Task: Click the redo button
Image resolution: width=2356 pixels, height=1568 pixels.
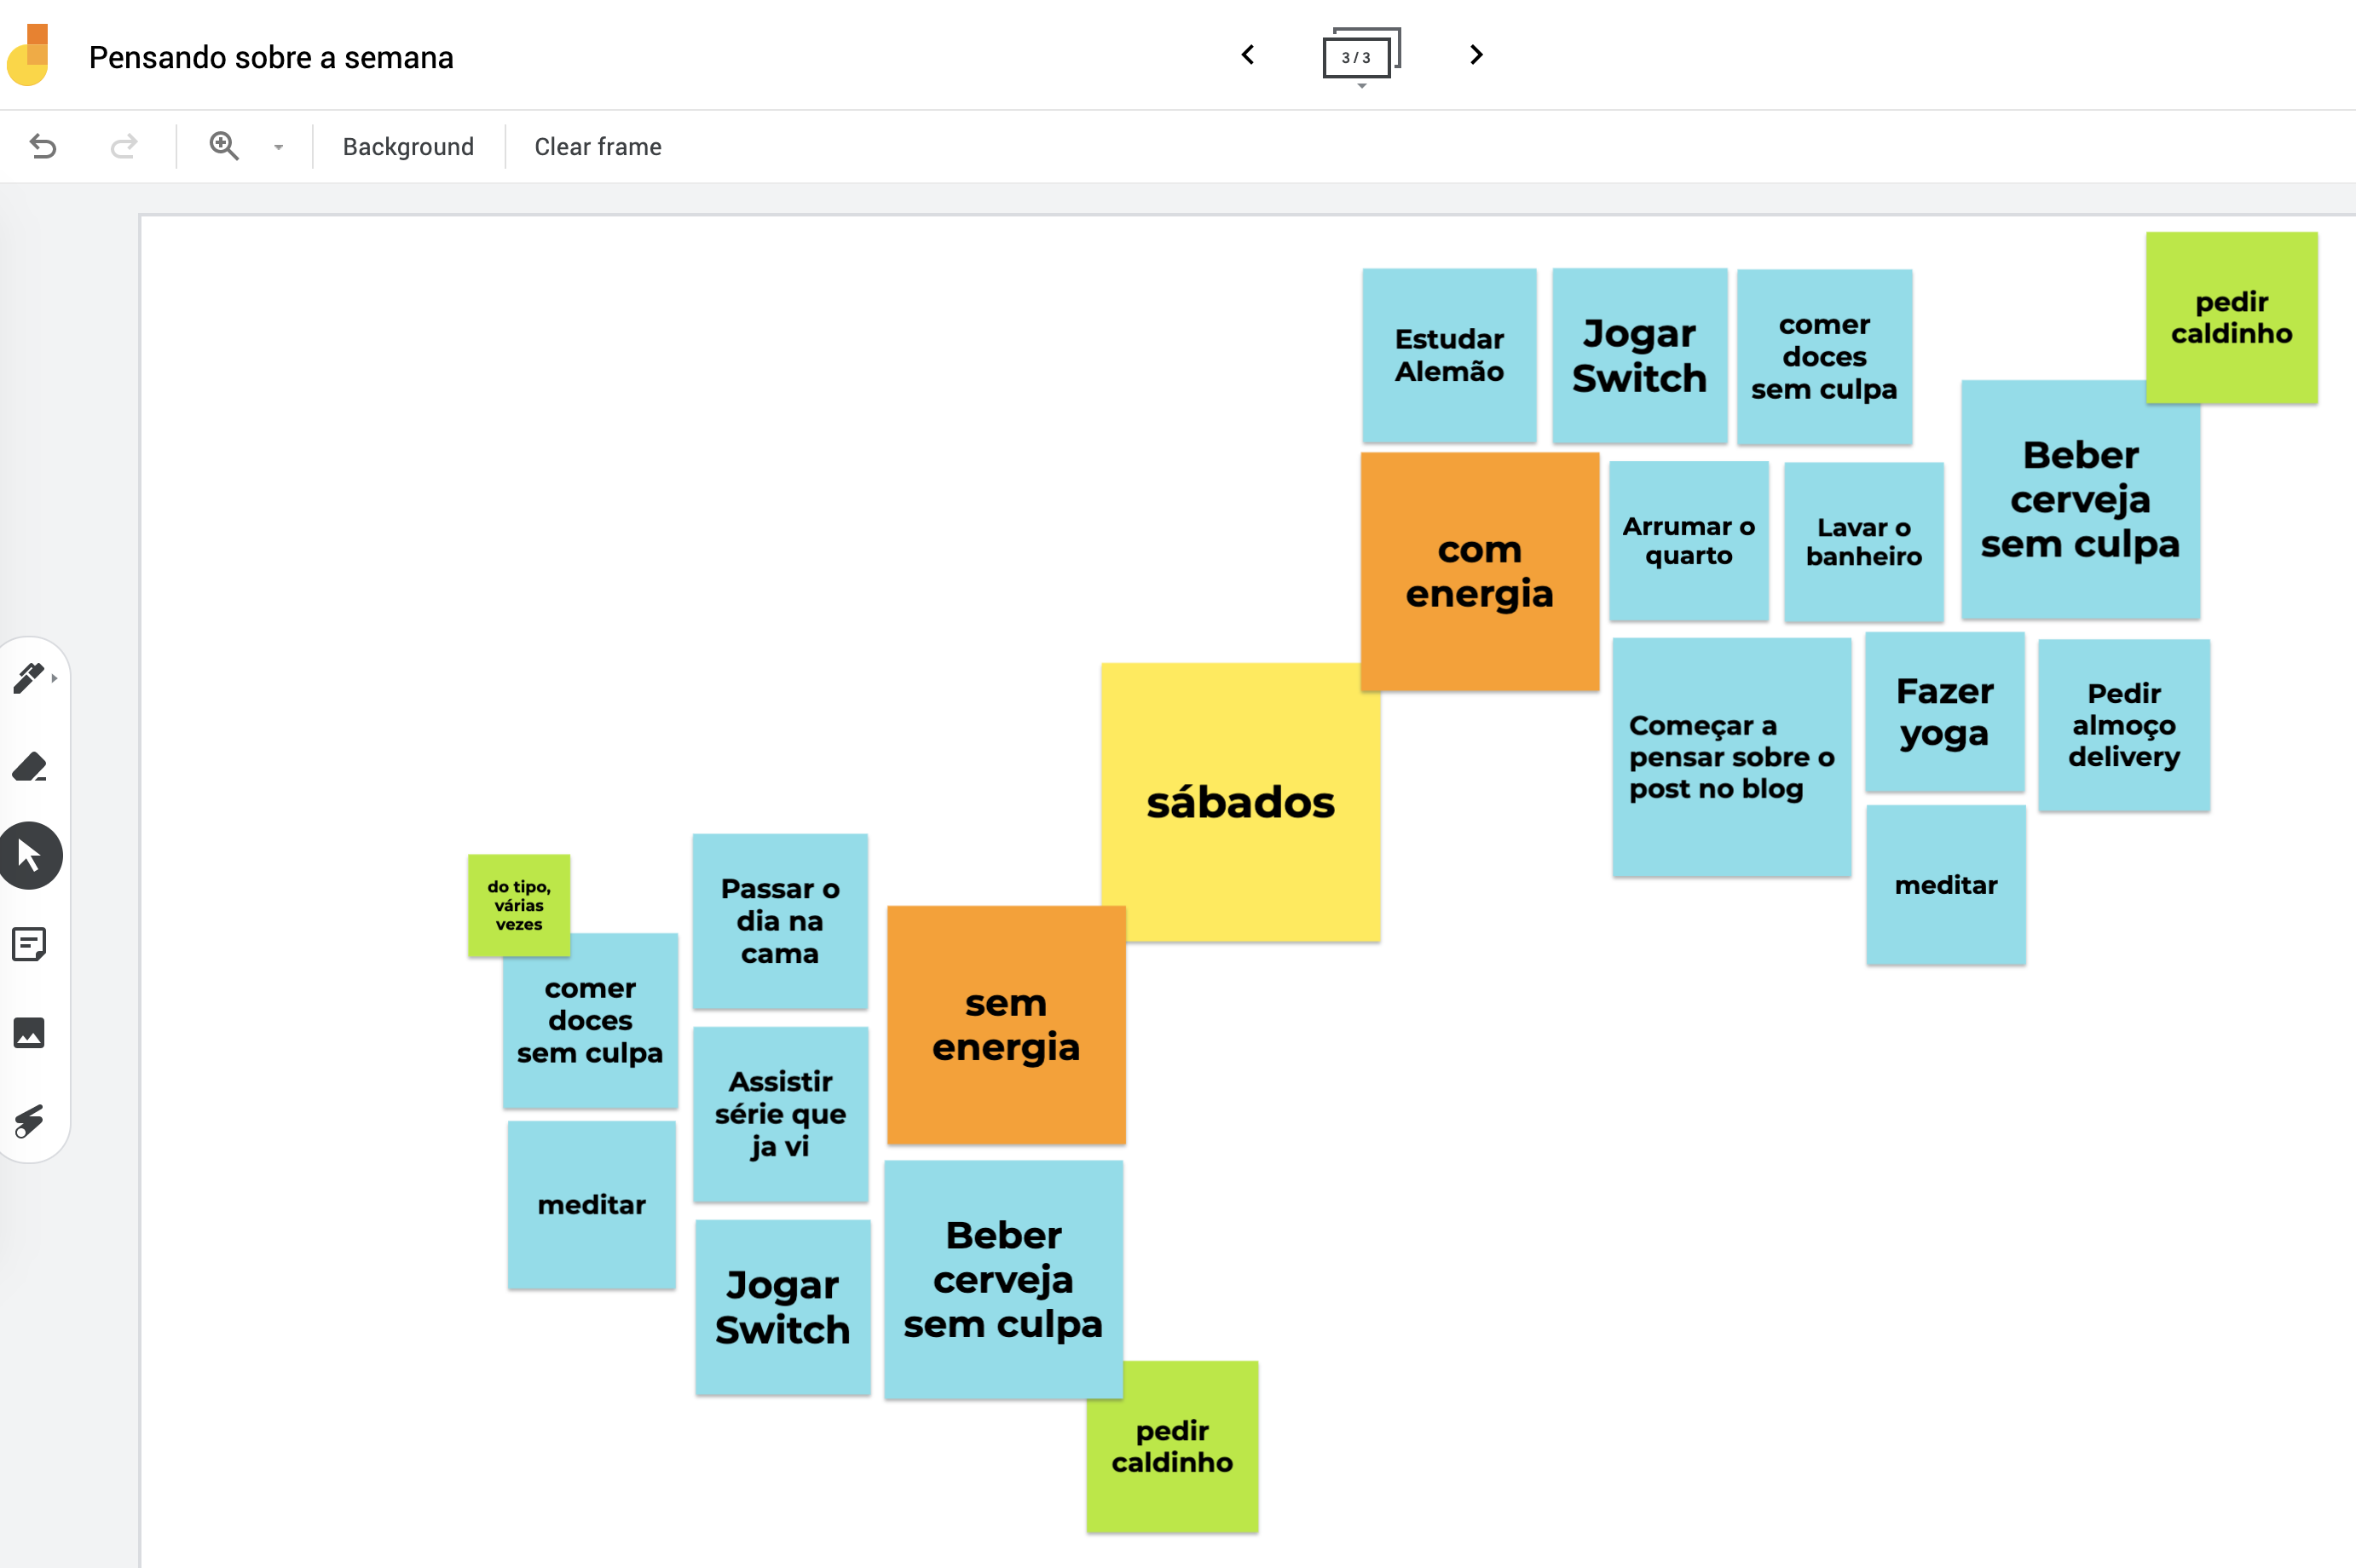Action: (x=123, y=145)
